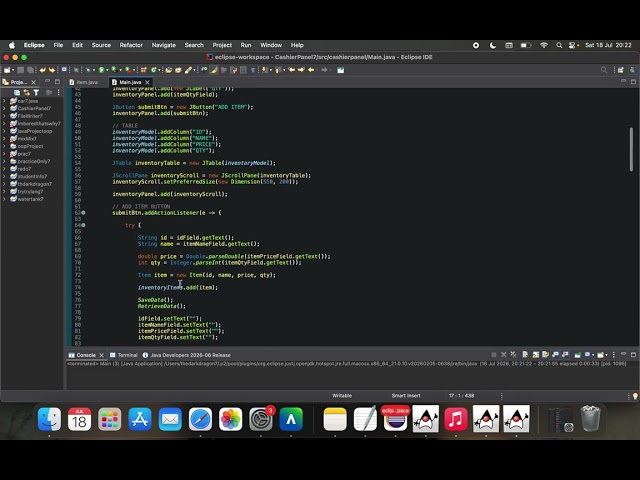Open the Music app in the Dock
This screenshot has width=640, height=480.
pos(456,419)
